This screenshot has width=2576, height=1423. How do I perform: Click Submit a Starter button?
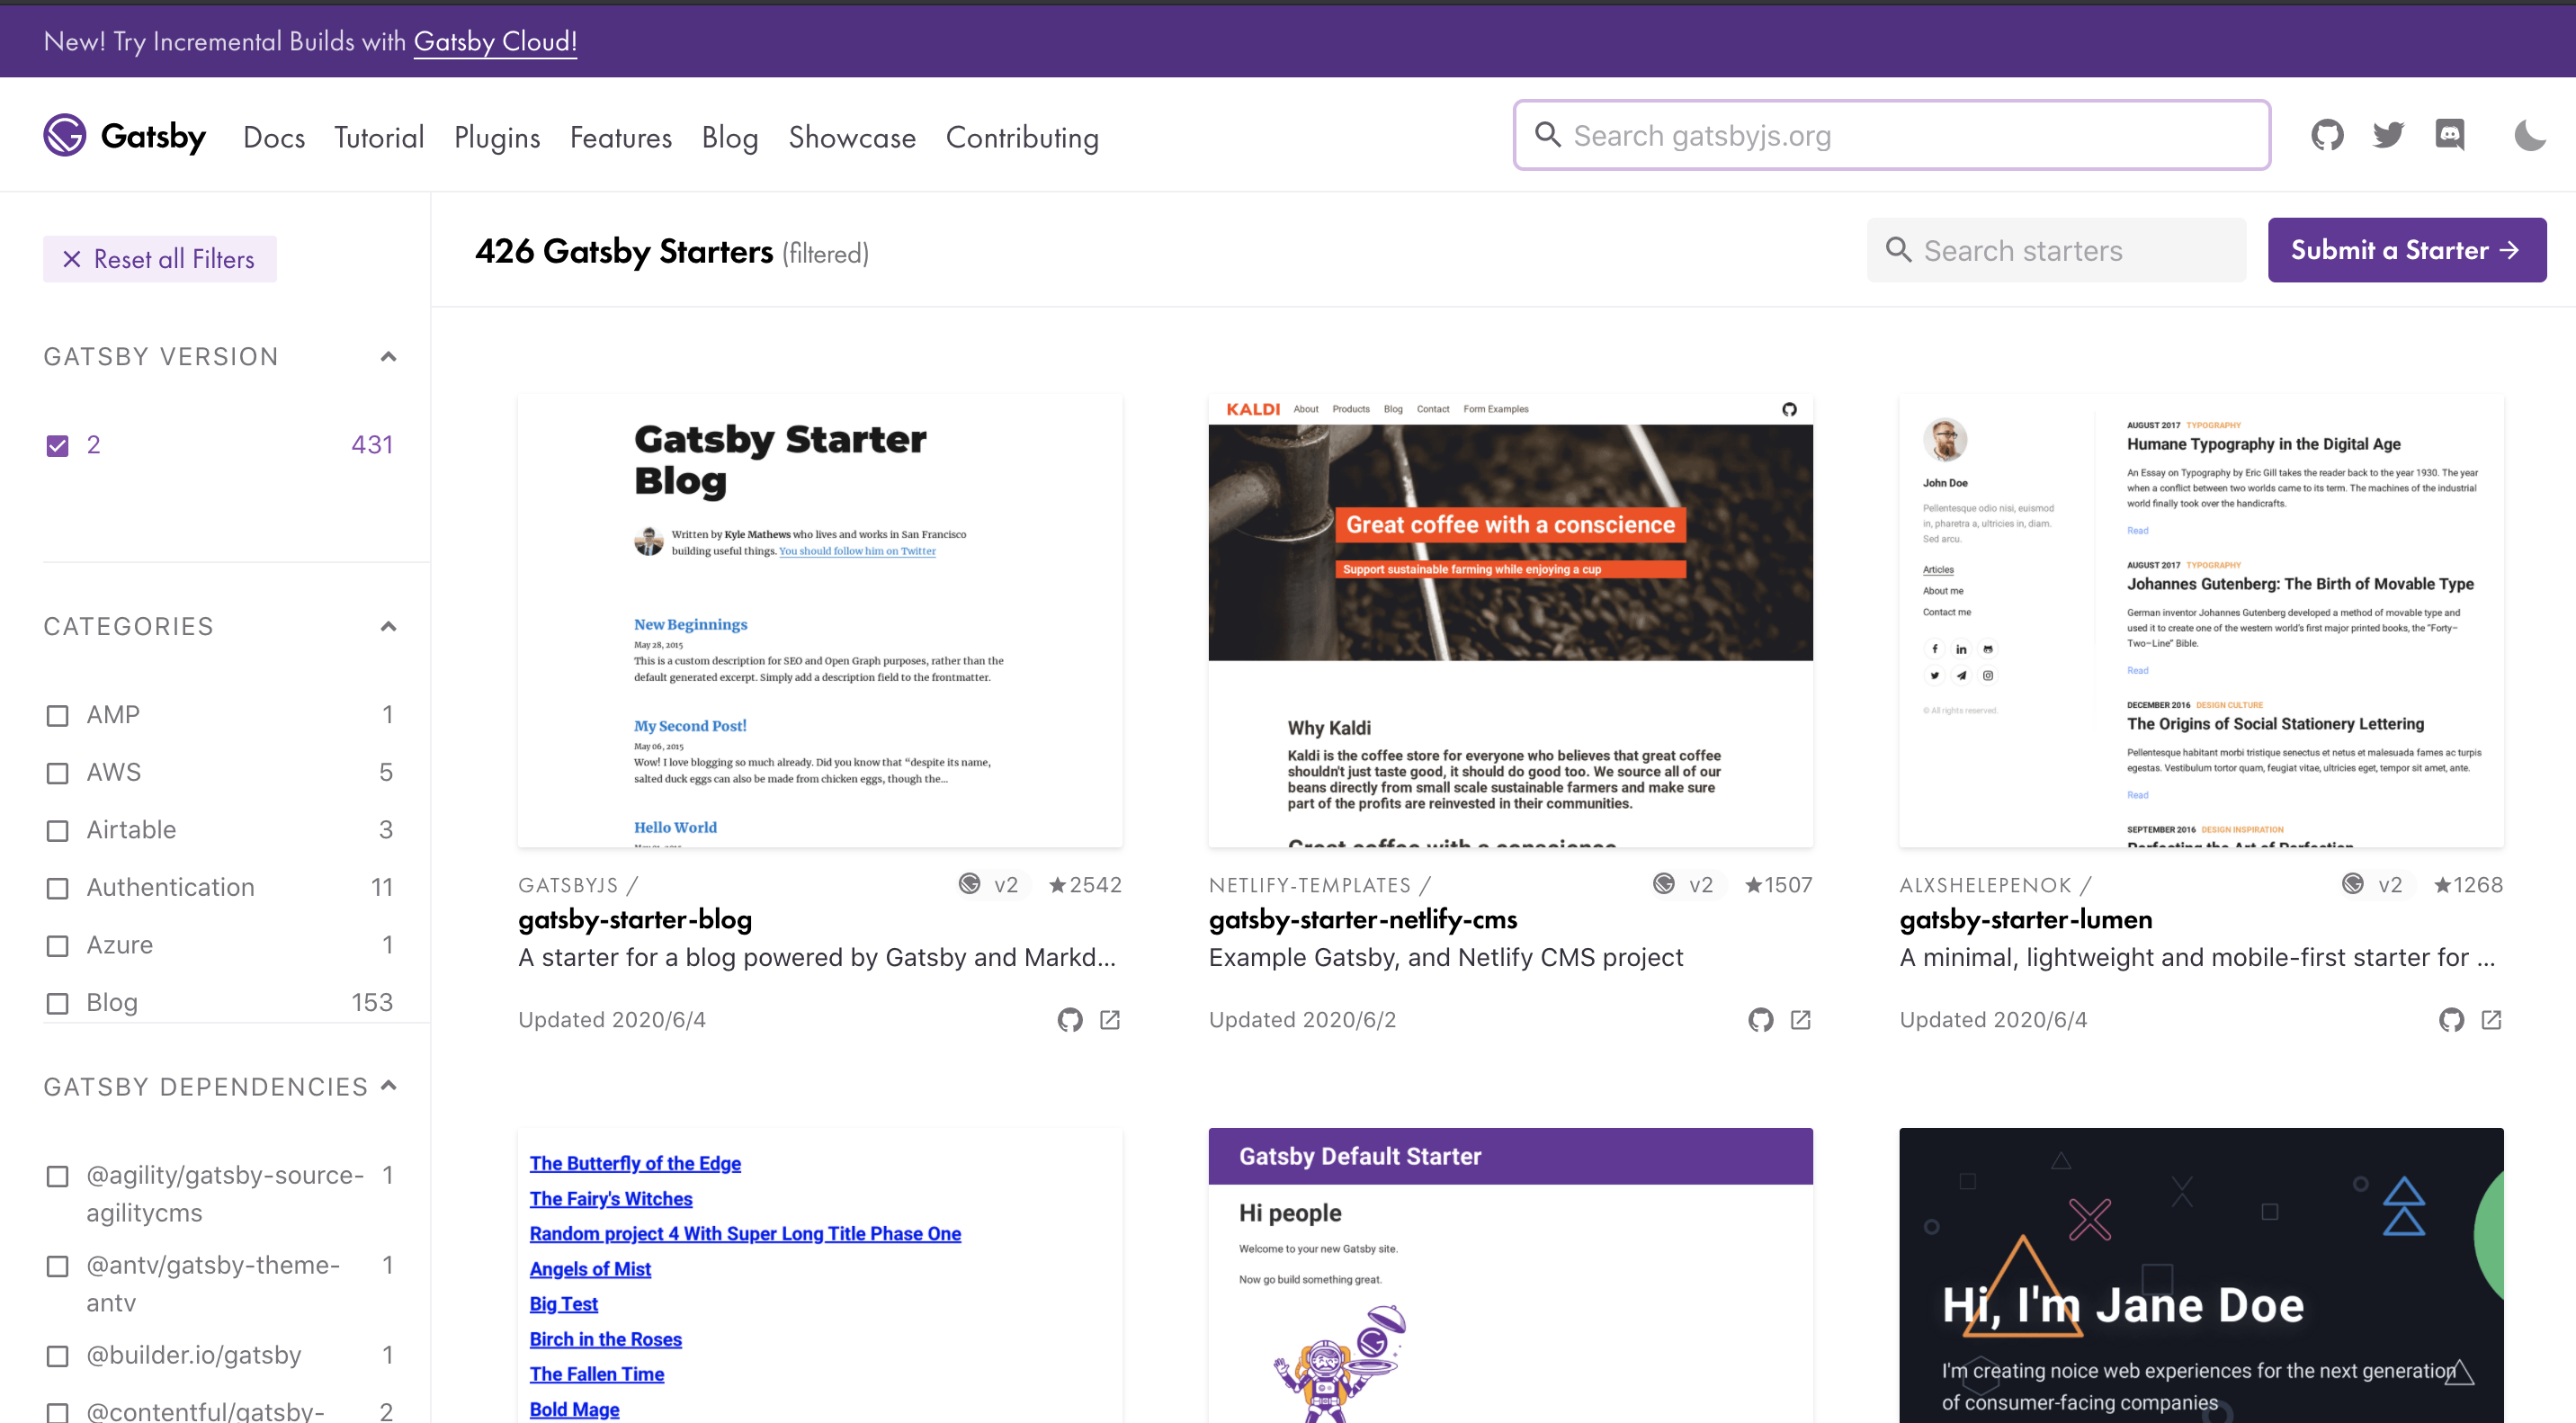(x=2406, y=249)
